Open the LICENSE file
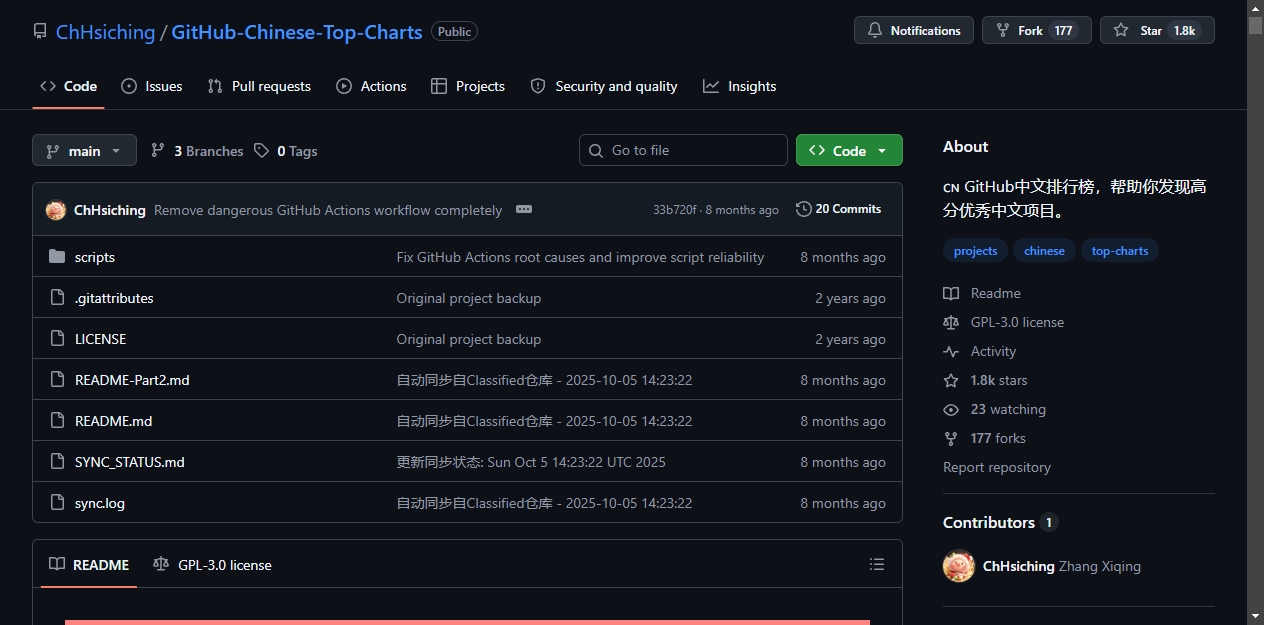The image size is (1264, 625). pyautogui.click(x=101, y=339)
